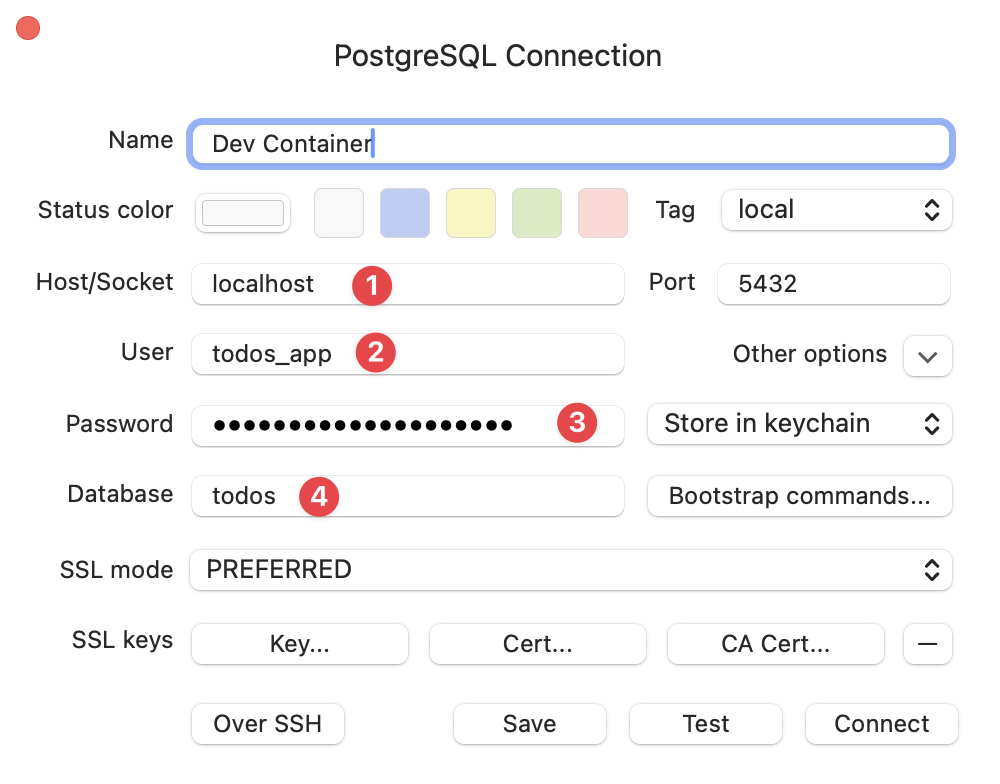This screenshot has width=1000, height=784.
Task: Click the Connect button
Action: click(x=881, y=724)
